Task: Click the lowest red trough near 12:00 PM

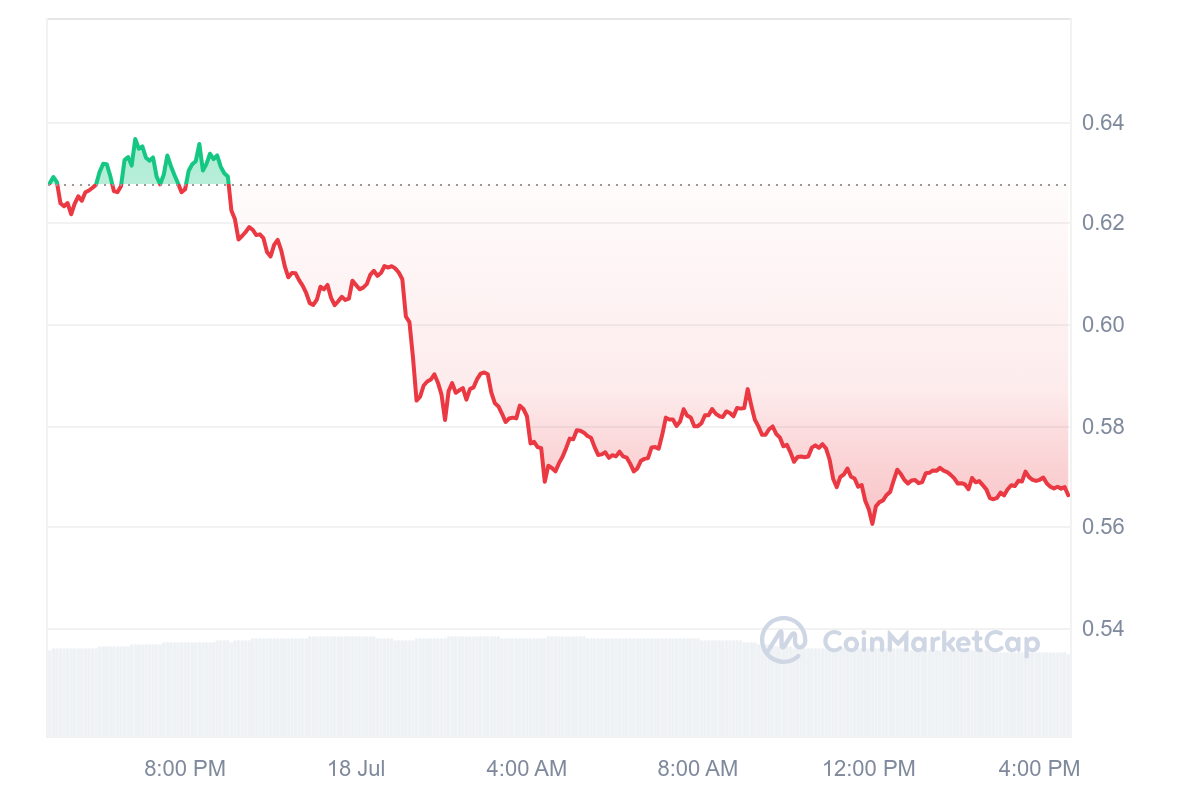Action: 872,523
